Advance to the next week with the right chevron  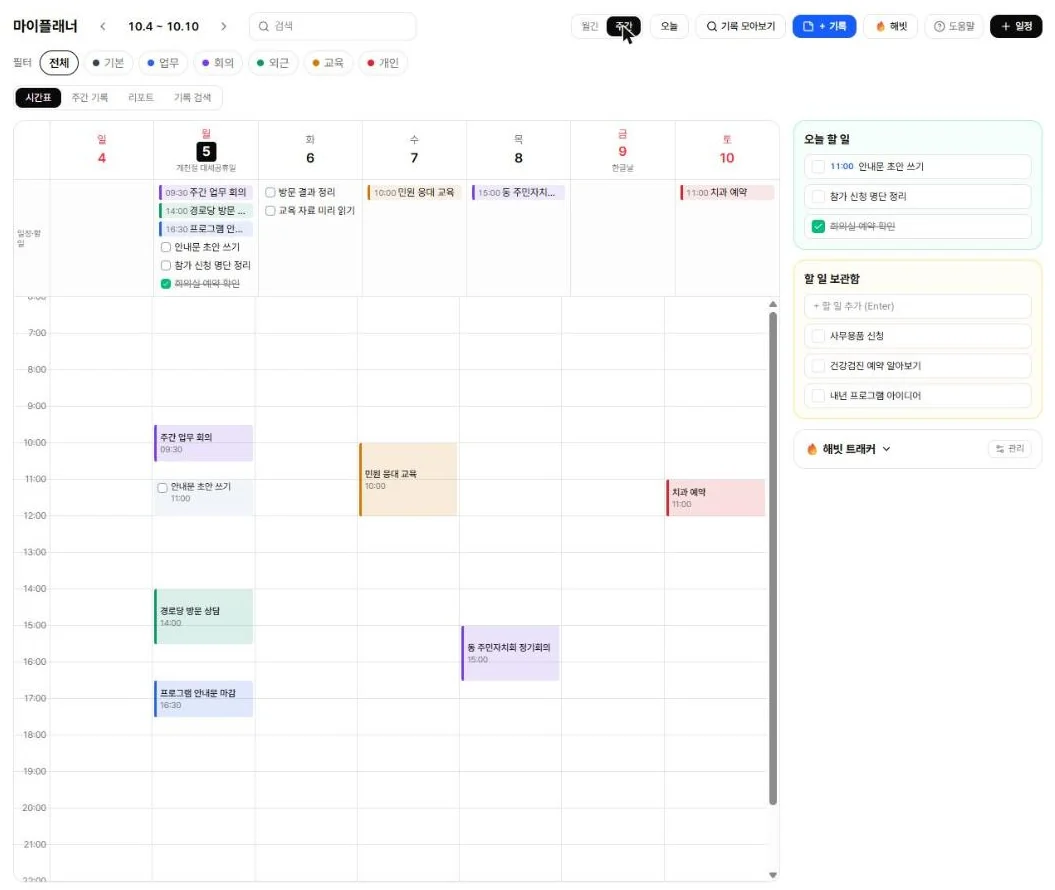223,26
